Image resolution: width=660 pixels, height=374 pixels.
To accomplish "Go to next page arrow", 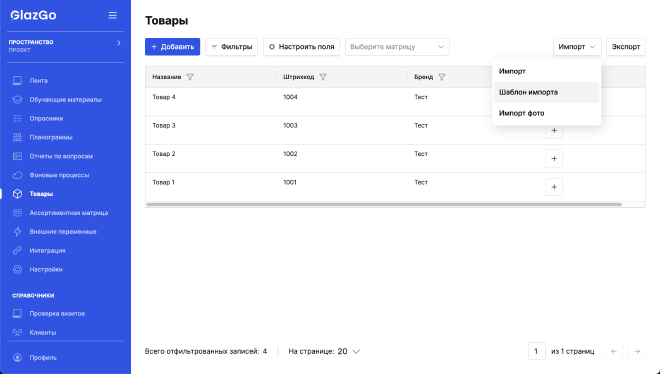I will click(637, 351).
